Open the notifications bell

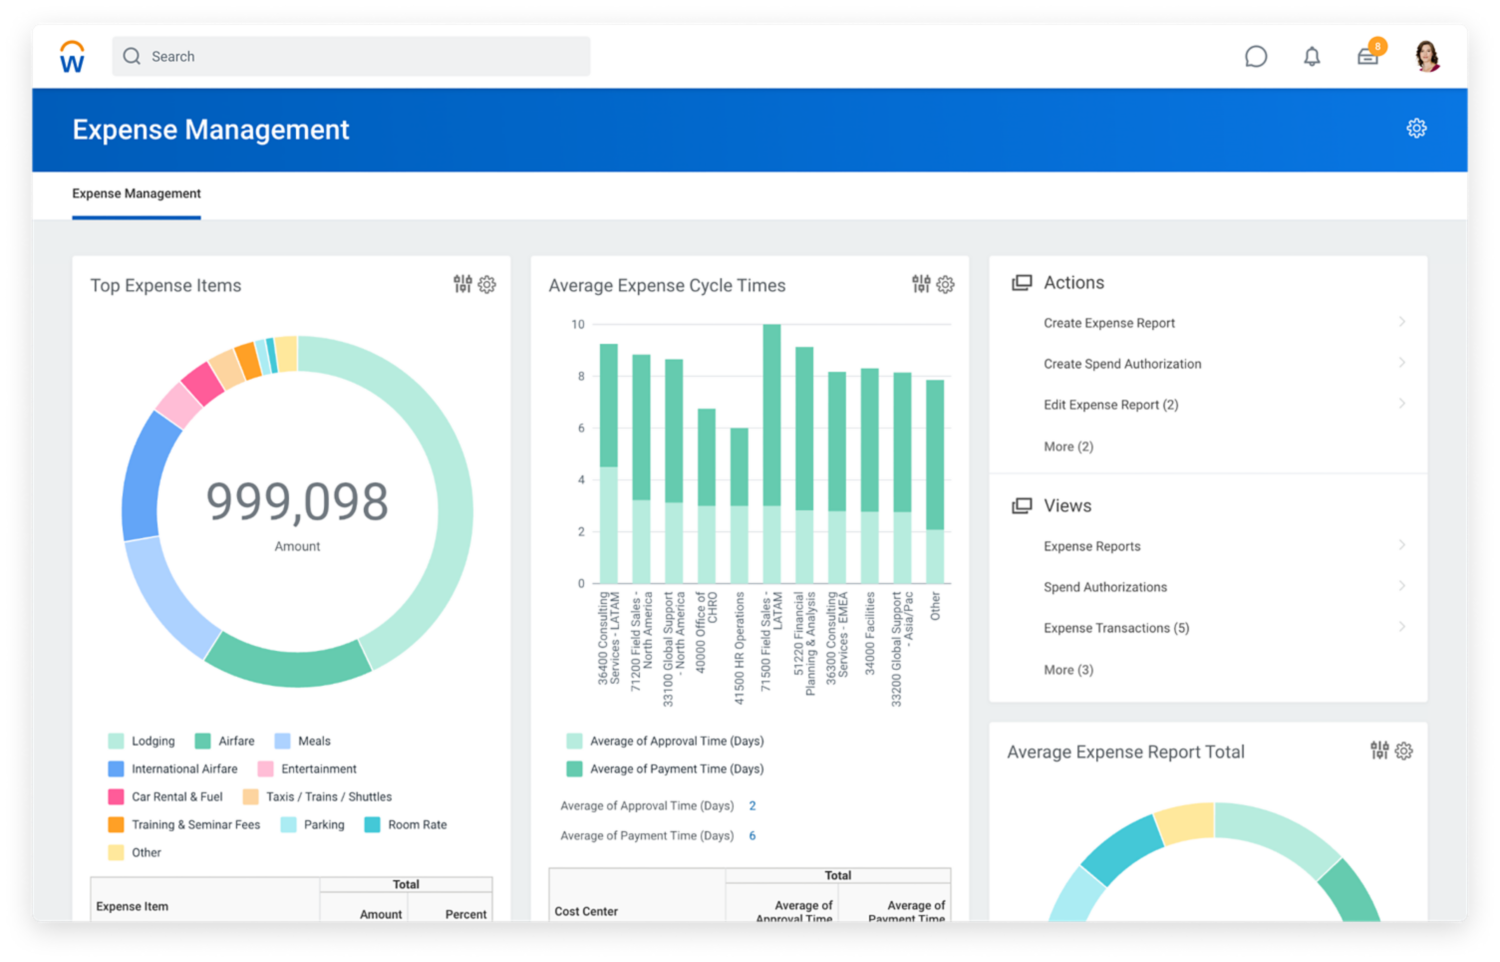click(1312, 56)
